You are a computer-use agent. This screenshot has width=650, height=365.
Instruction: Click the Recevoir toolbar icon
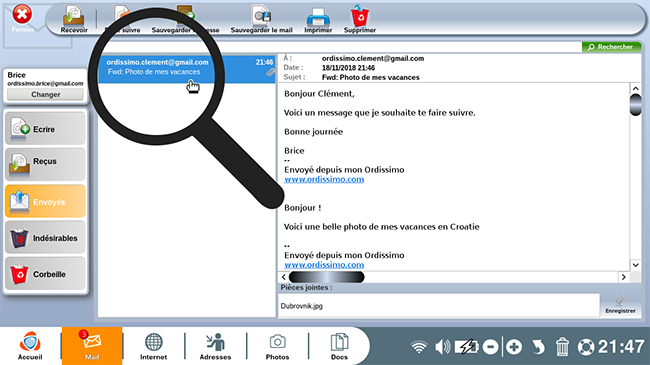tap(74, 19)
